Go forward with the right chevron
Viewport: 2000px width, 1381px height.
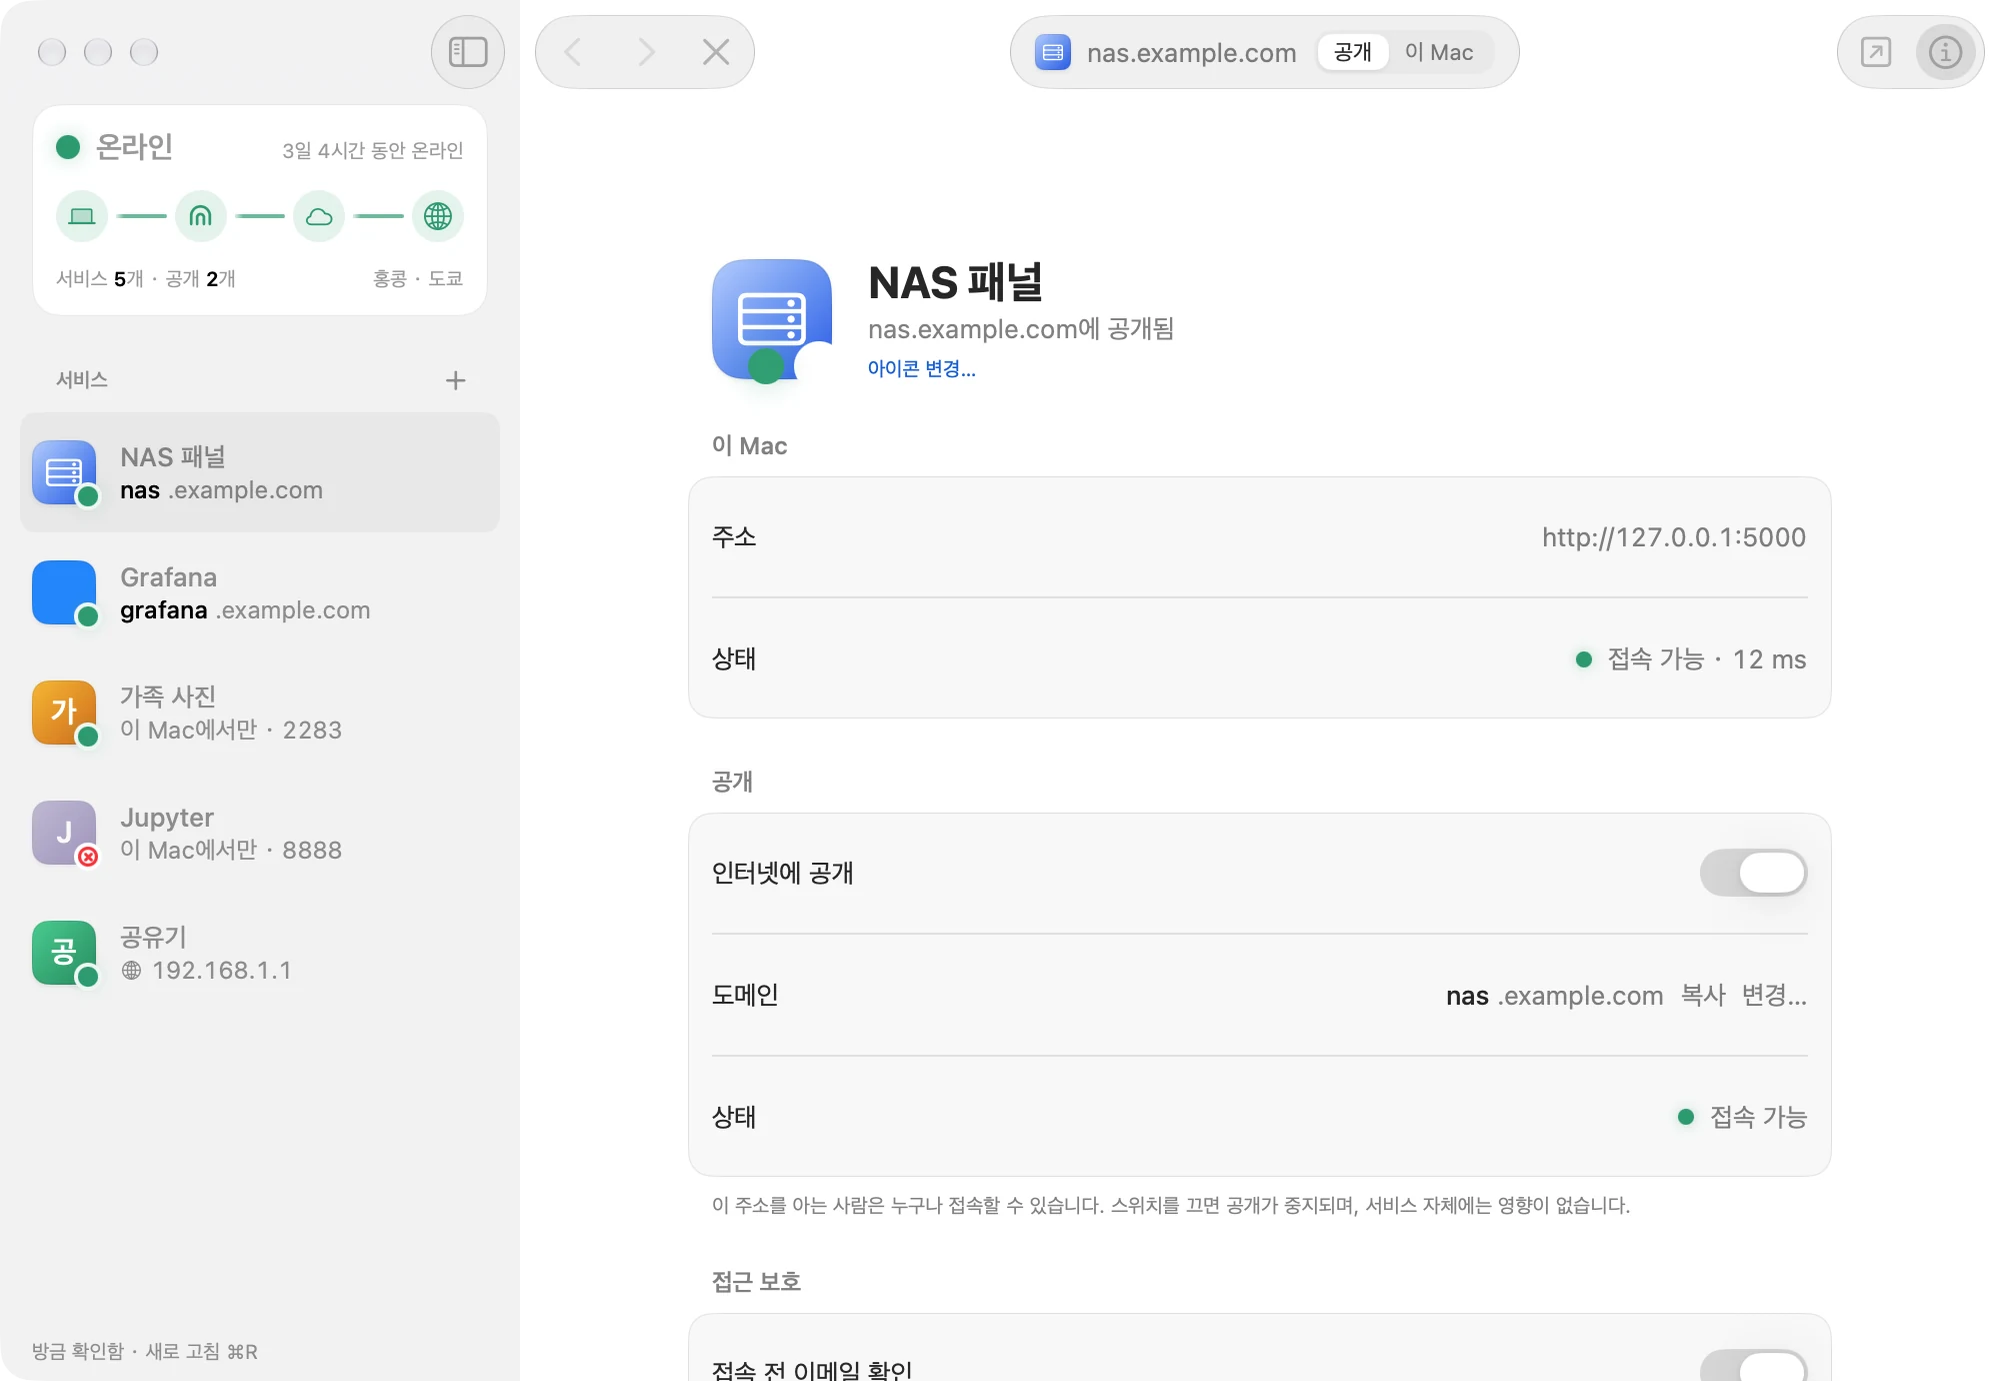point(645,52)
